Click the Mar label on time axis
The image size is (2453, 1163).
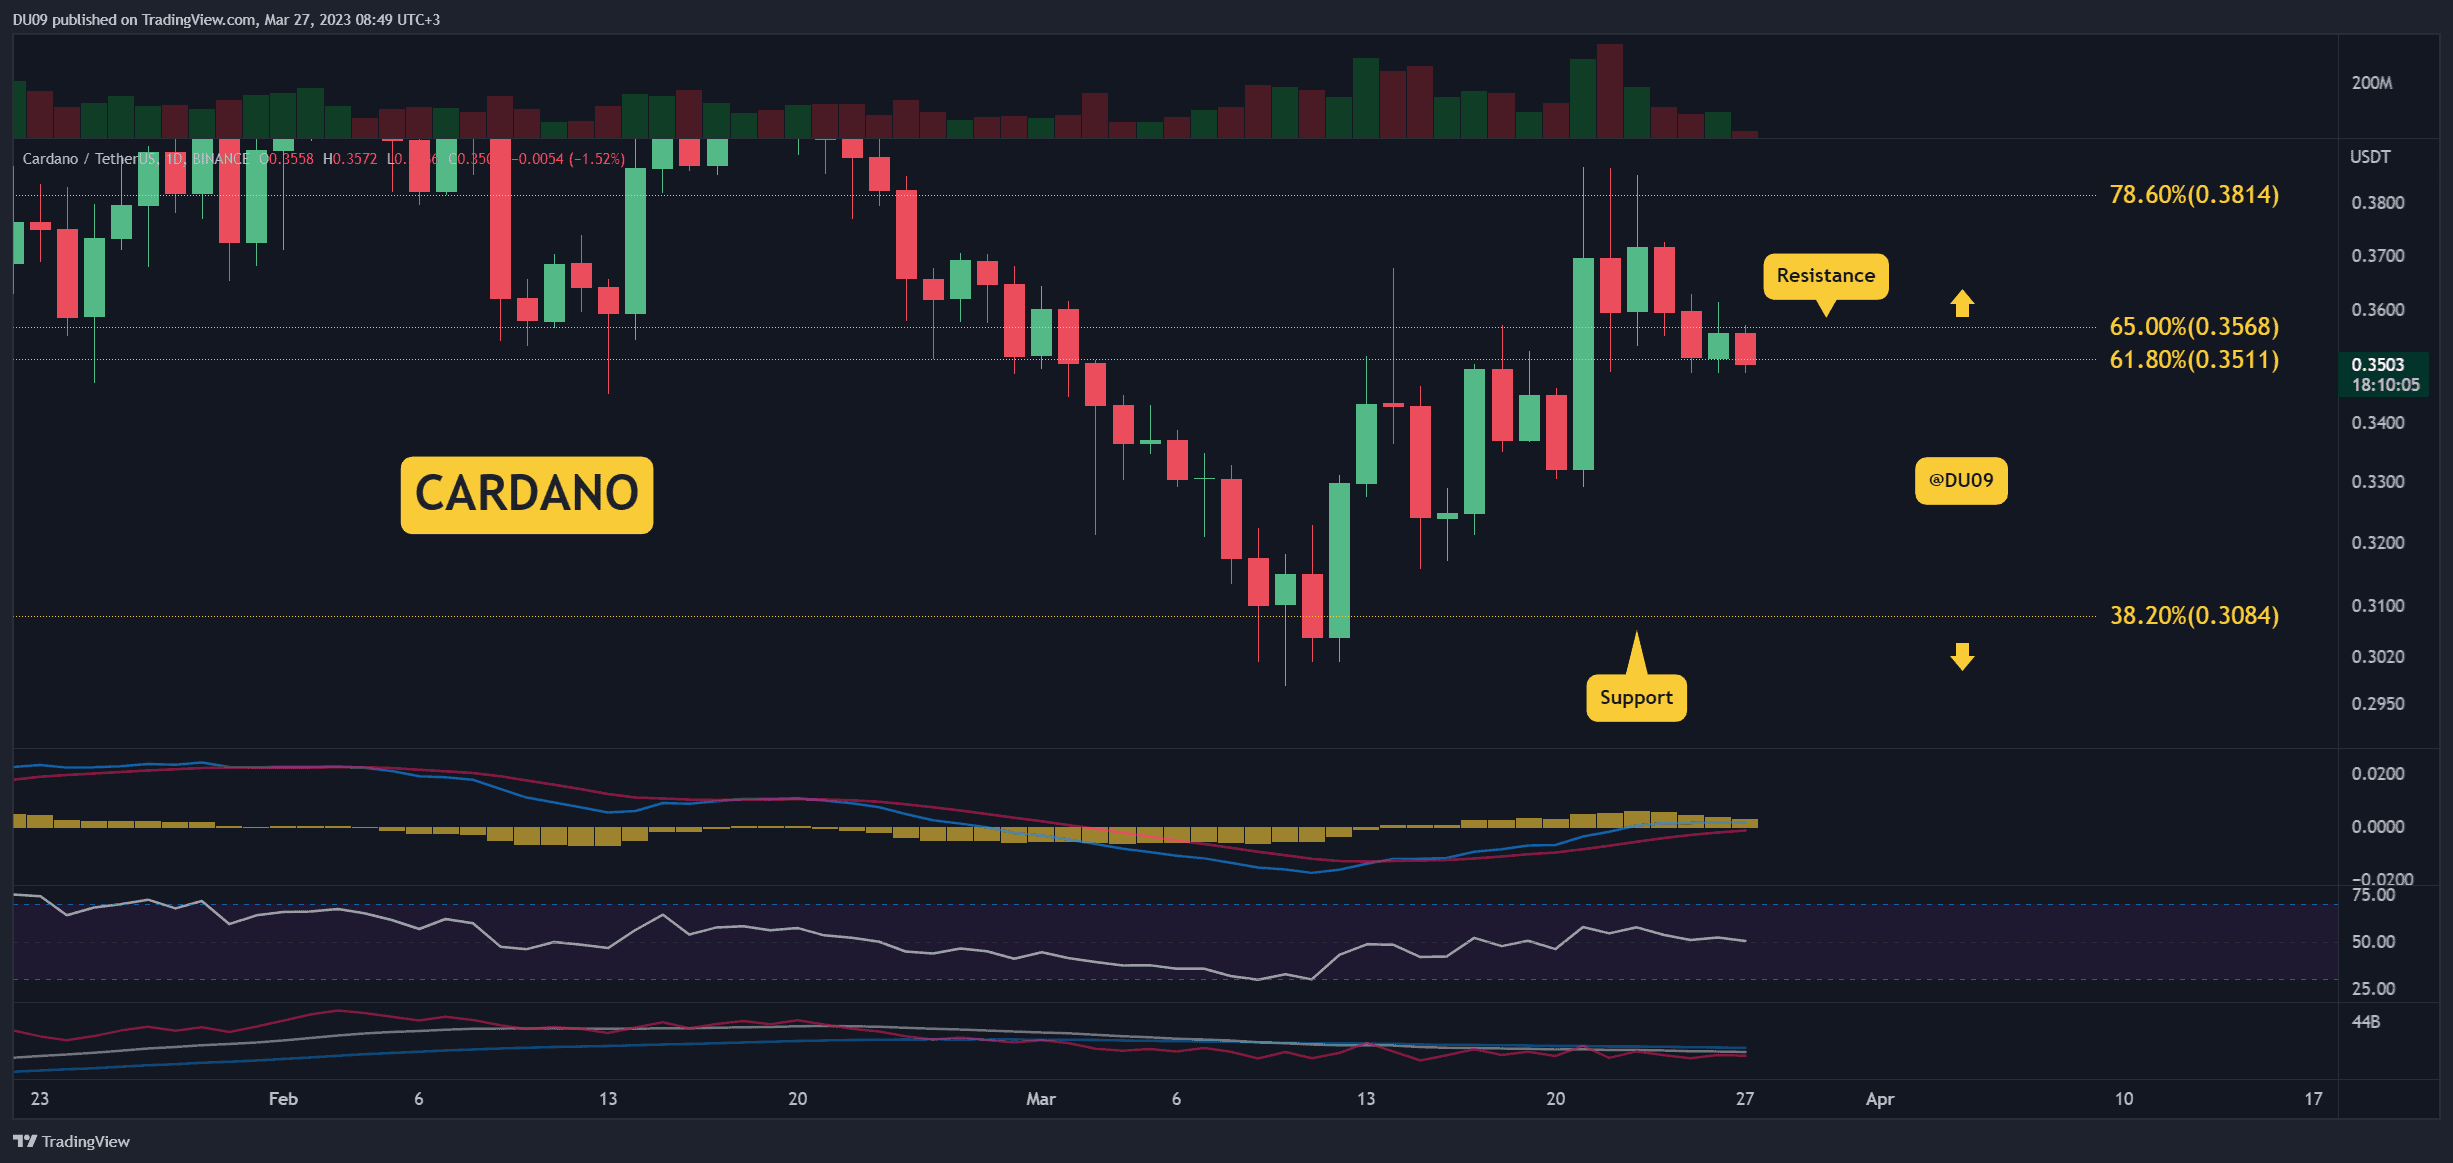tap(1041, 1099)
